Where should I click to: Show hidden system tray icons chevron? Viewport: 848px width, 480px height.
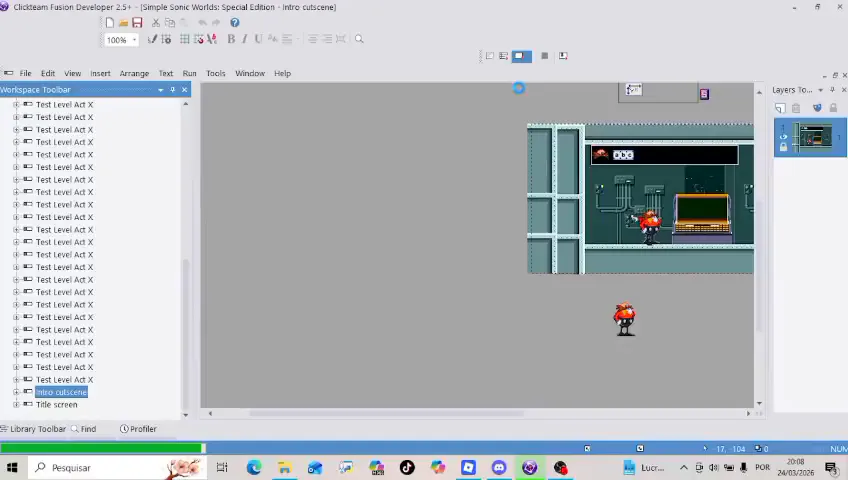tap(684, 468)
